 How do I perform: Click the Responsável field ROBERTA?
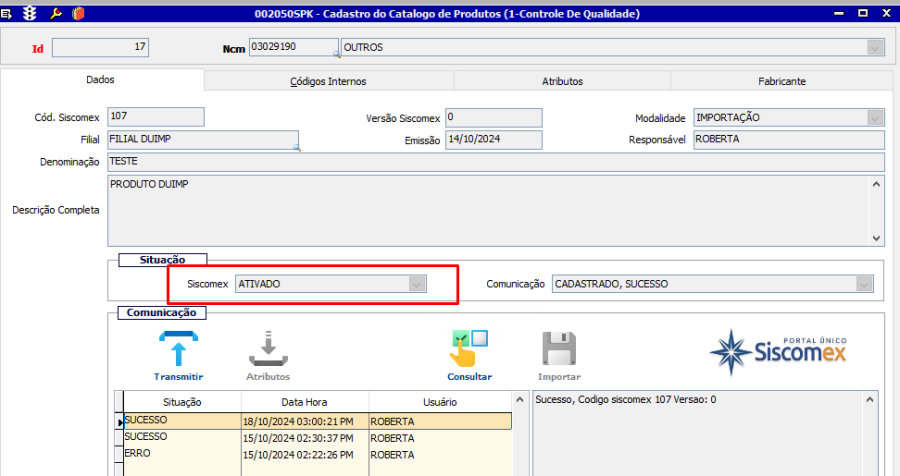click(x=789, y=140)
